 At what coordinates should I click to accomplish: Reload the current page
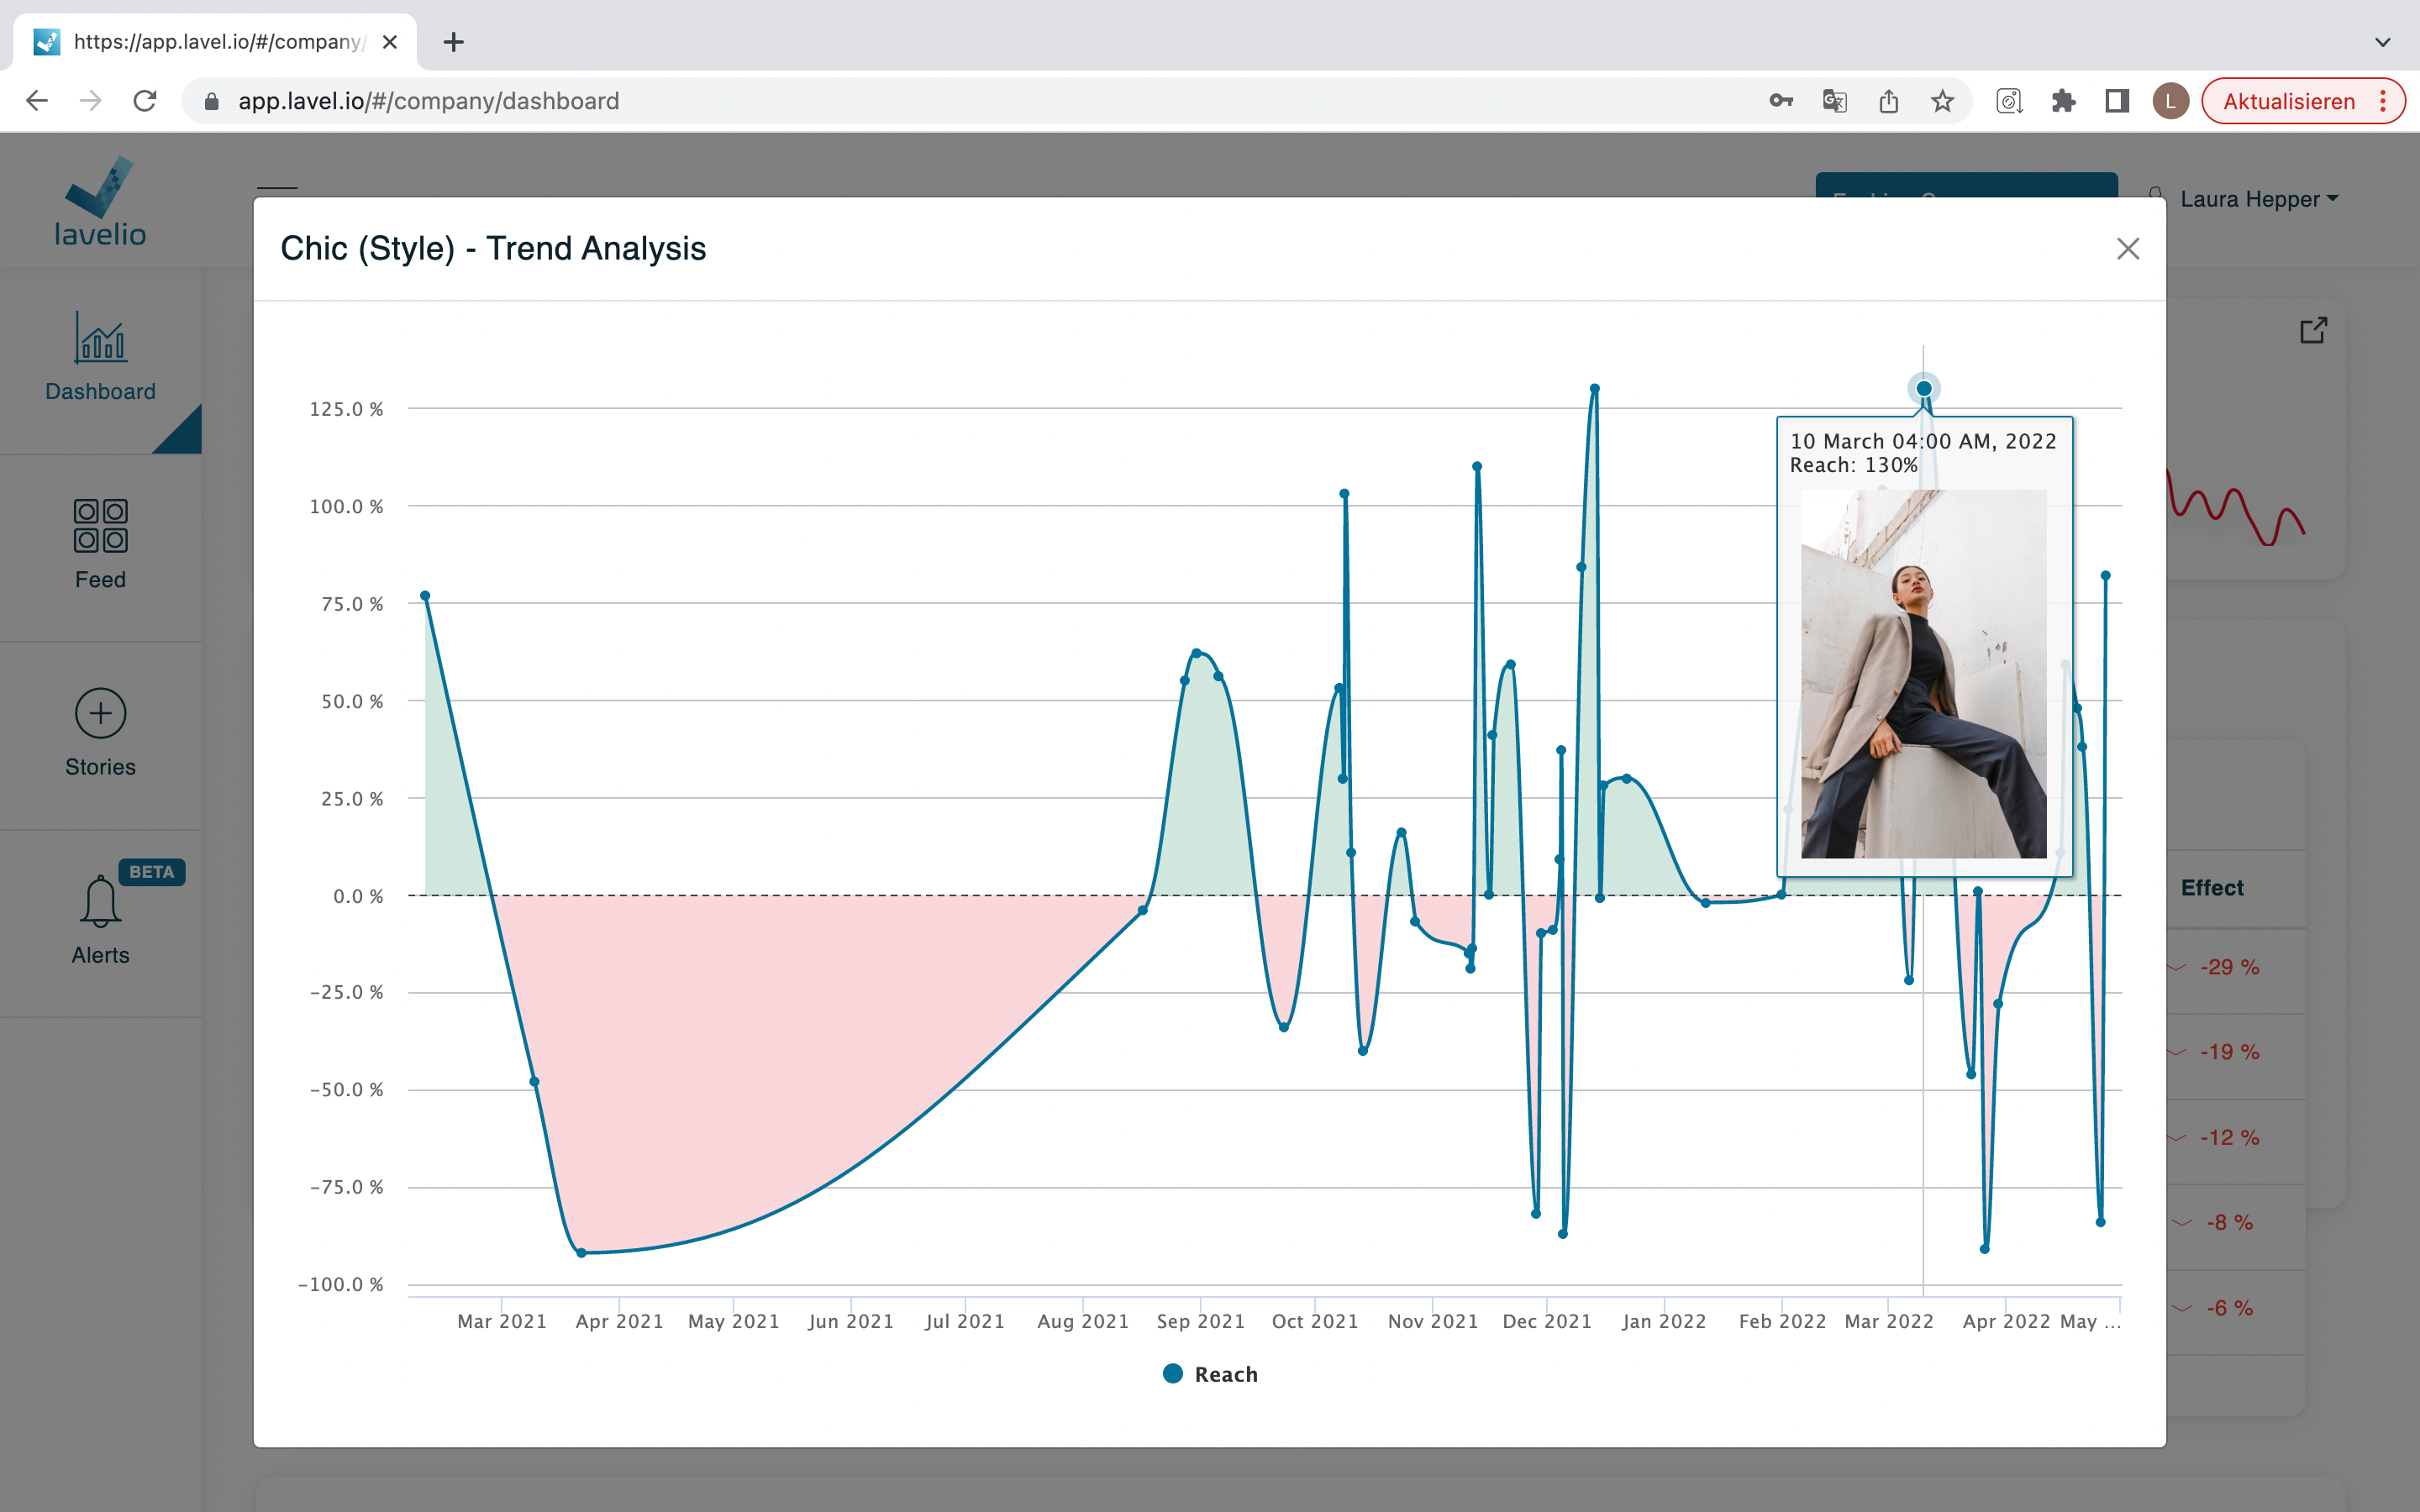click(145, 101)
